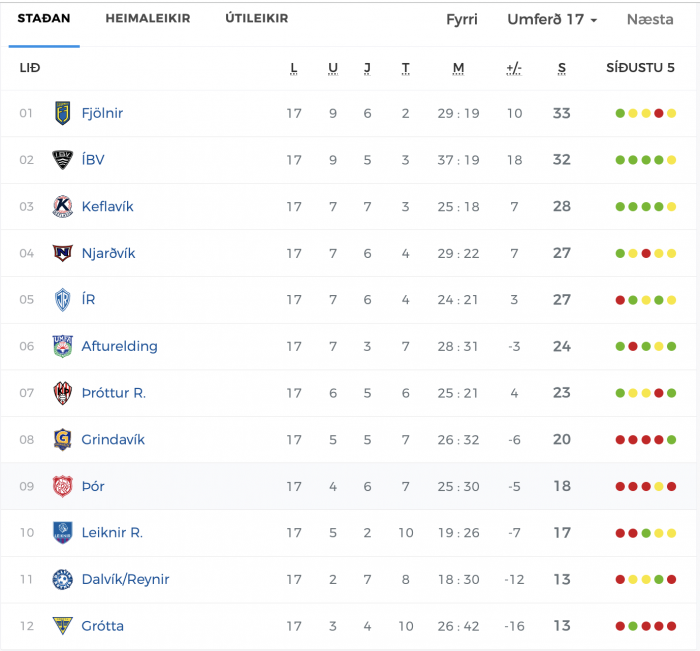Click the Grindavík team badge
This screenshot has height=651, width=700.
click(x=62, y=439)
